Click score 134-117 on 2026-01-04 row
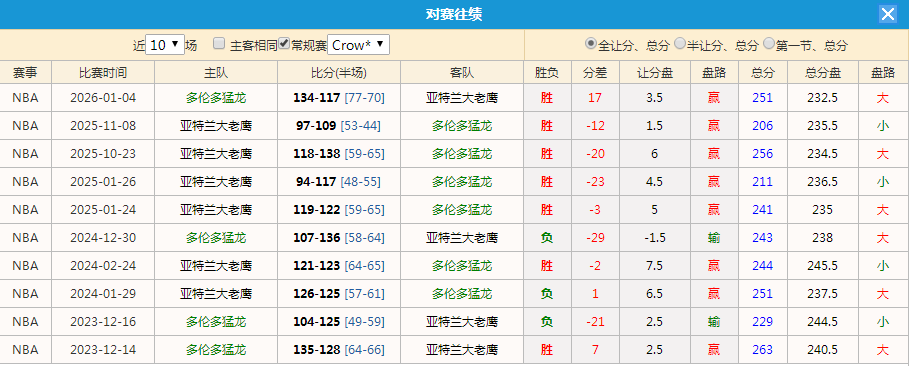This screenshot has width=909, height=366. [x=317, y=97]
